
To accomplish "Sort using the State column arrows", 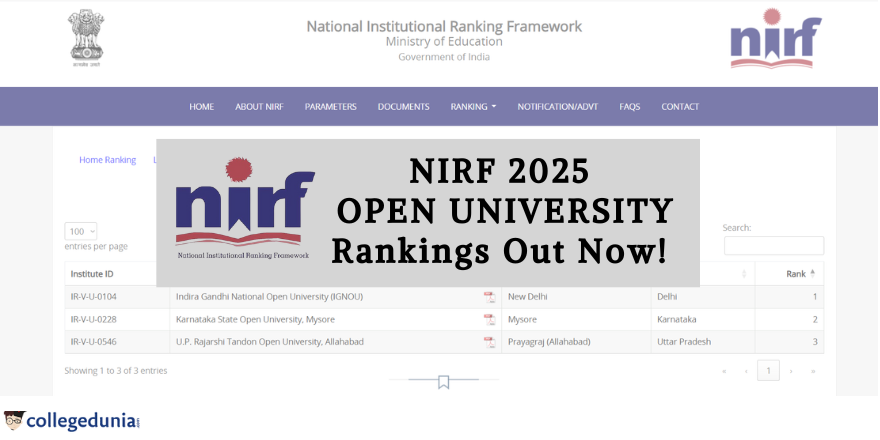I will (x=744, y=274).
